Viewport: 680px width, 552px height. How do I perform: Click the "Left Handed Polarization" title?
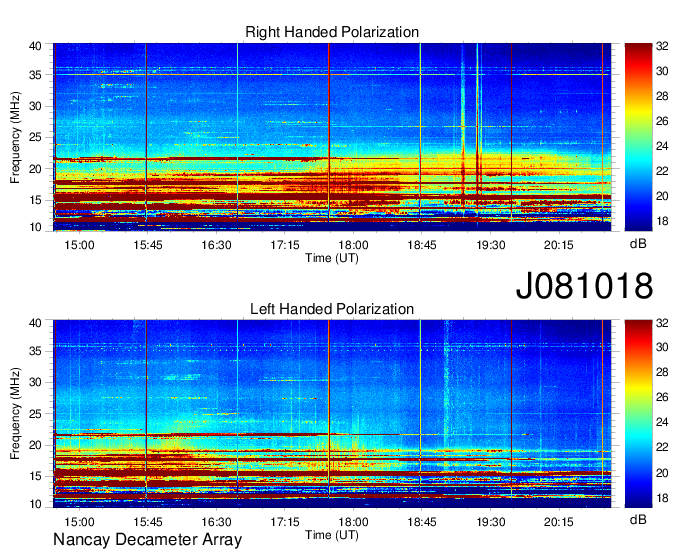click(332, 309)
